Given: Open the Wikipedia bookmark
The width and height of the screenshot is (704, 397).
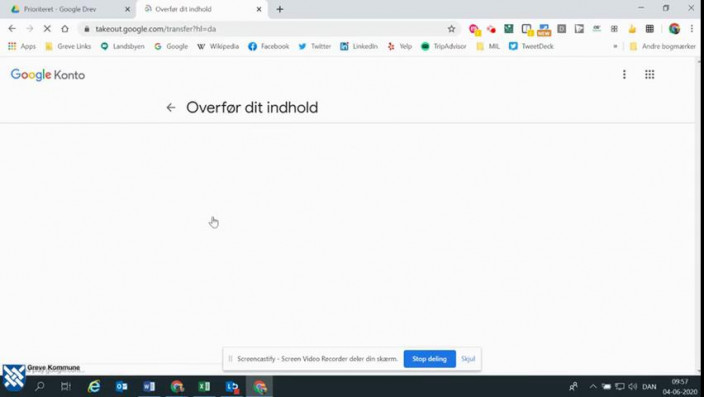Looking at the screenshot, I should click(218, 46).
